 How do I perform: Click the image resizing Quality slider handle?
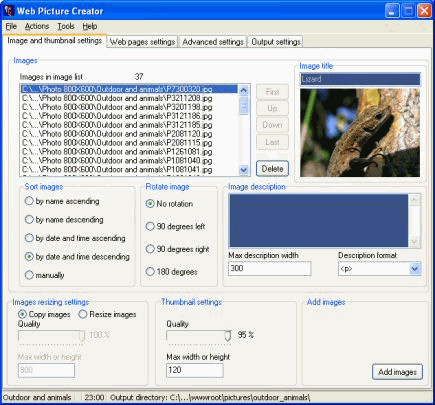82,336
